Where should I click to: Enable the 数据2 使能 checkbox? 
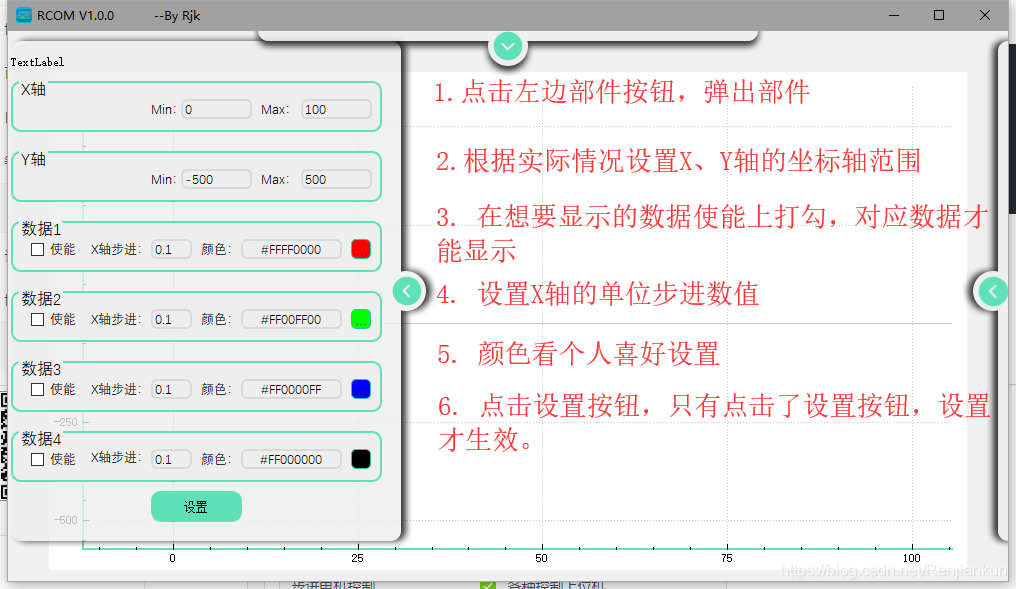click(38, 319)
